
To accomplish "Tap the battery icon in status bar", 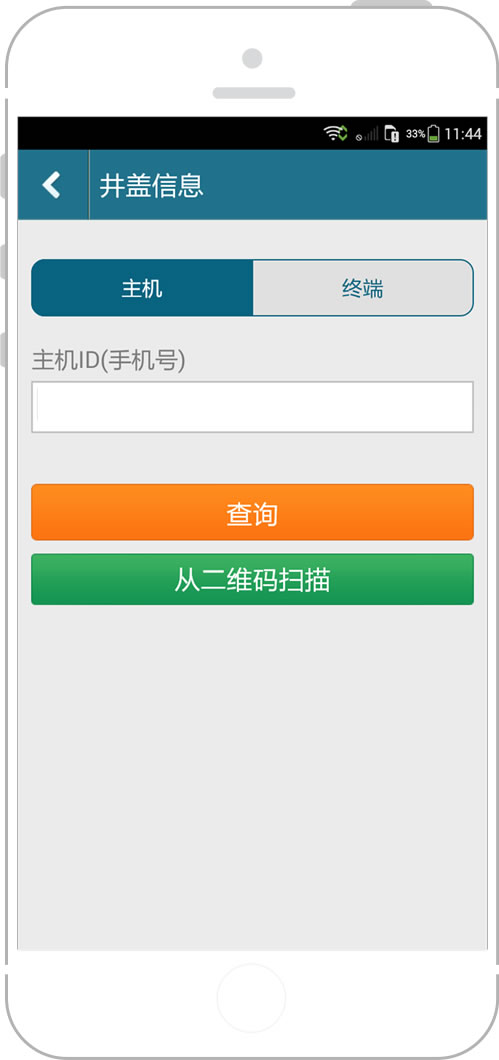I will coord(433,134).
